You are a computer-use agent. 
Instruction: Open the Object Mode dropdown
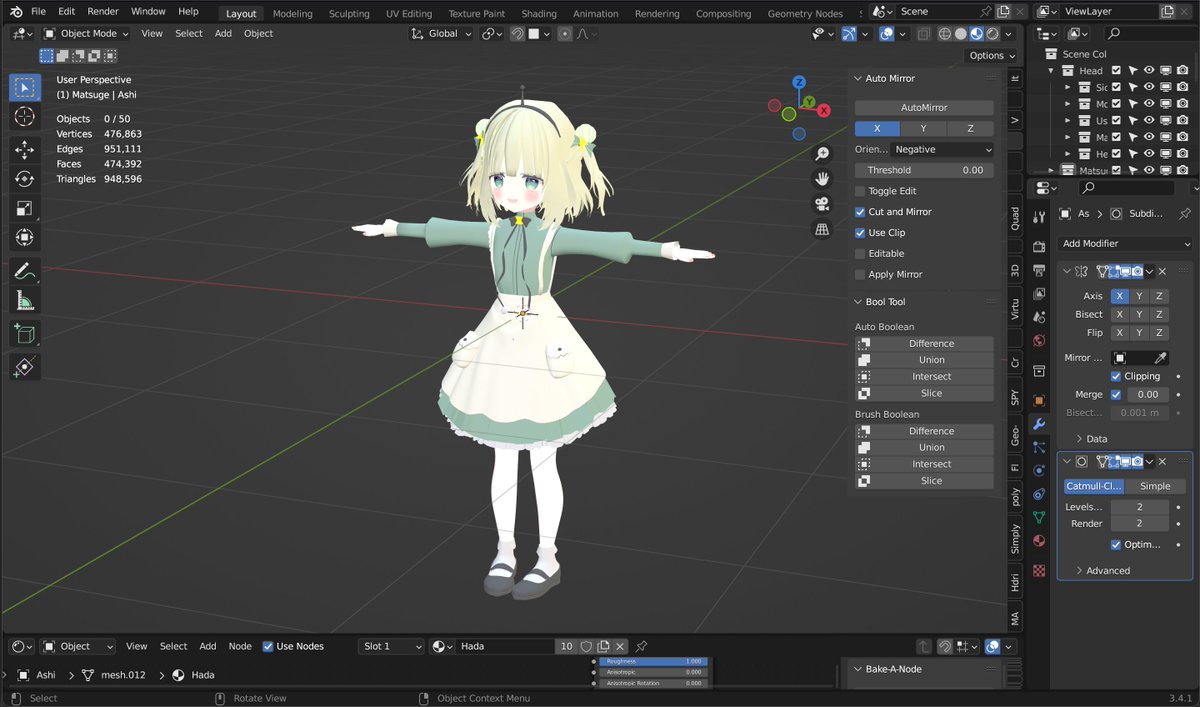86,33
